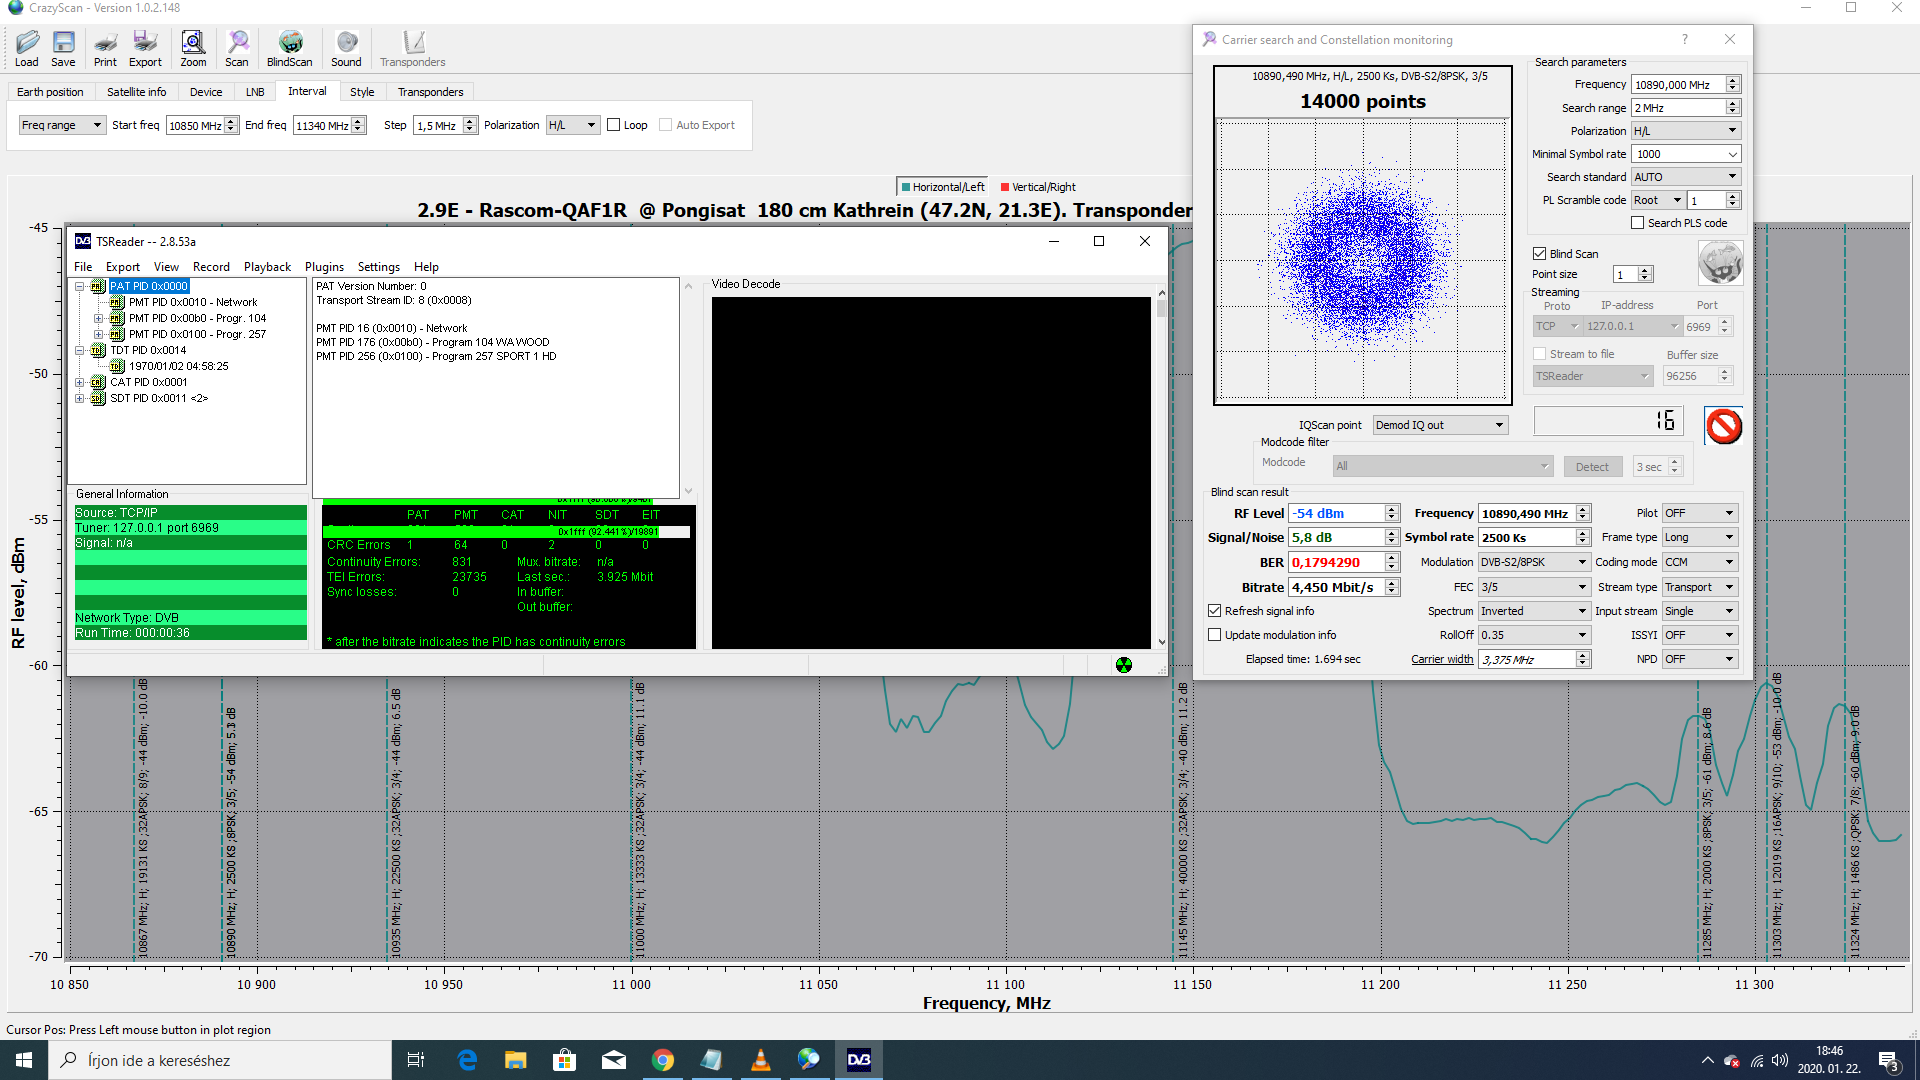Enable Update modulation info checkbox
This screenshot has width=1920, height=1080.
(1215, 635)
